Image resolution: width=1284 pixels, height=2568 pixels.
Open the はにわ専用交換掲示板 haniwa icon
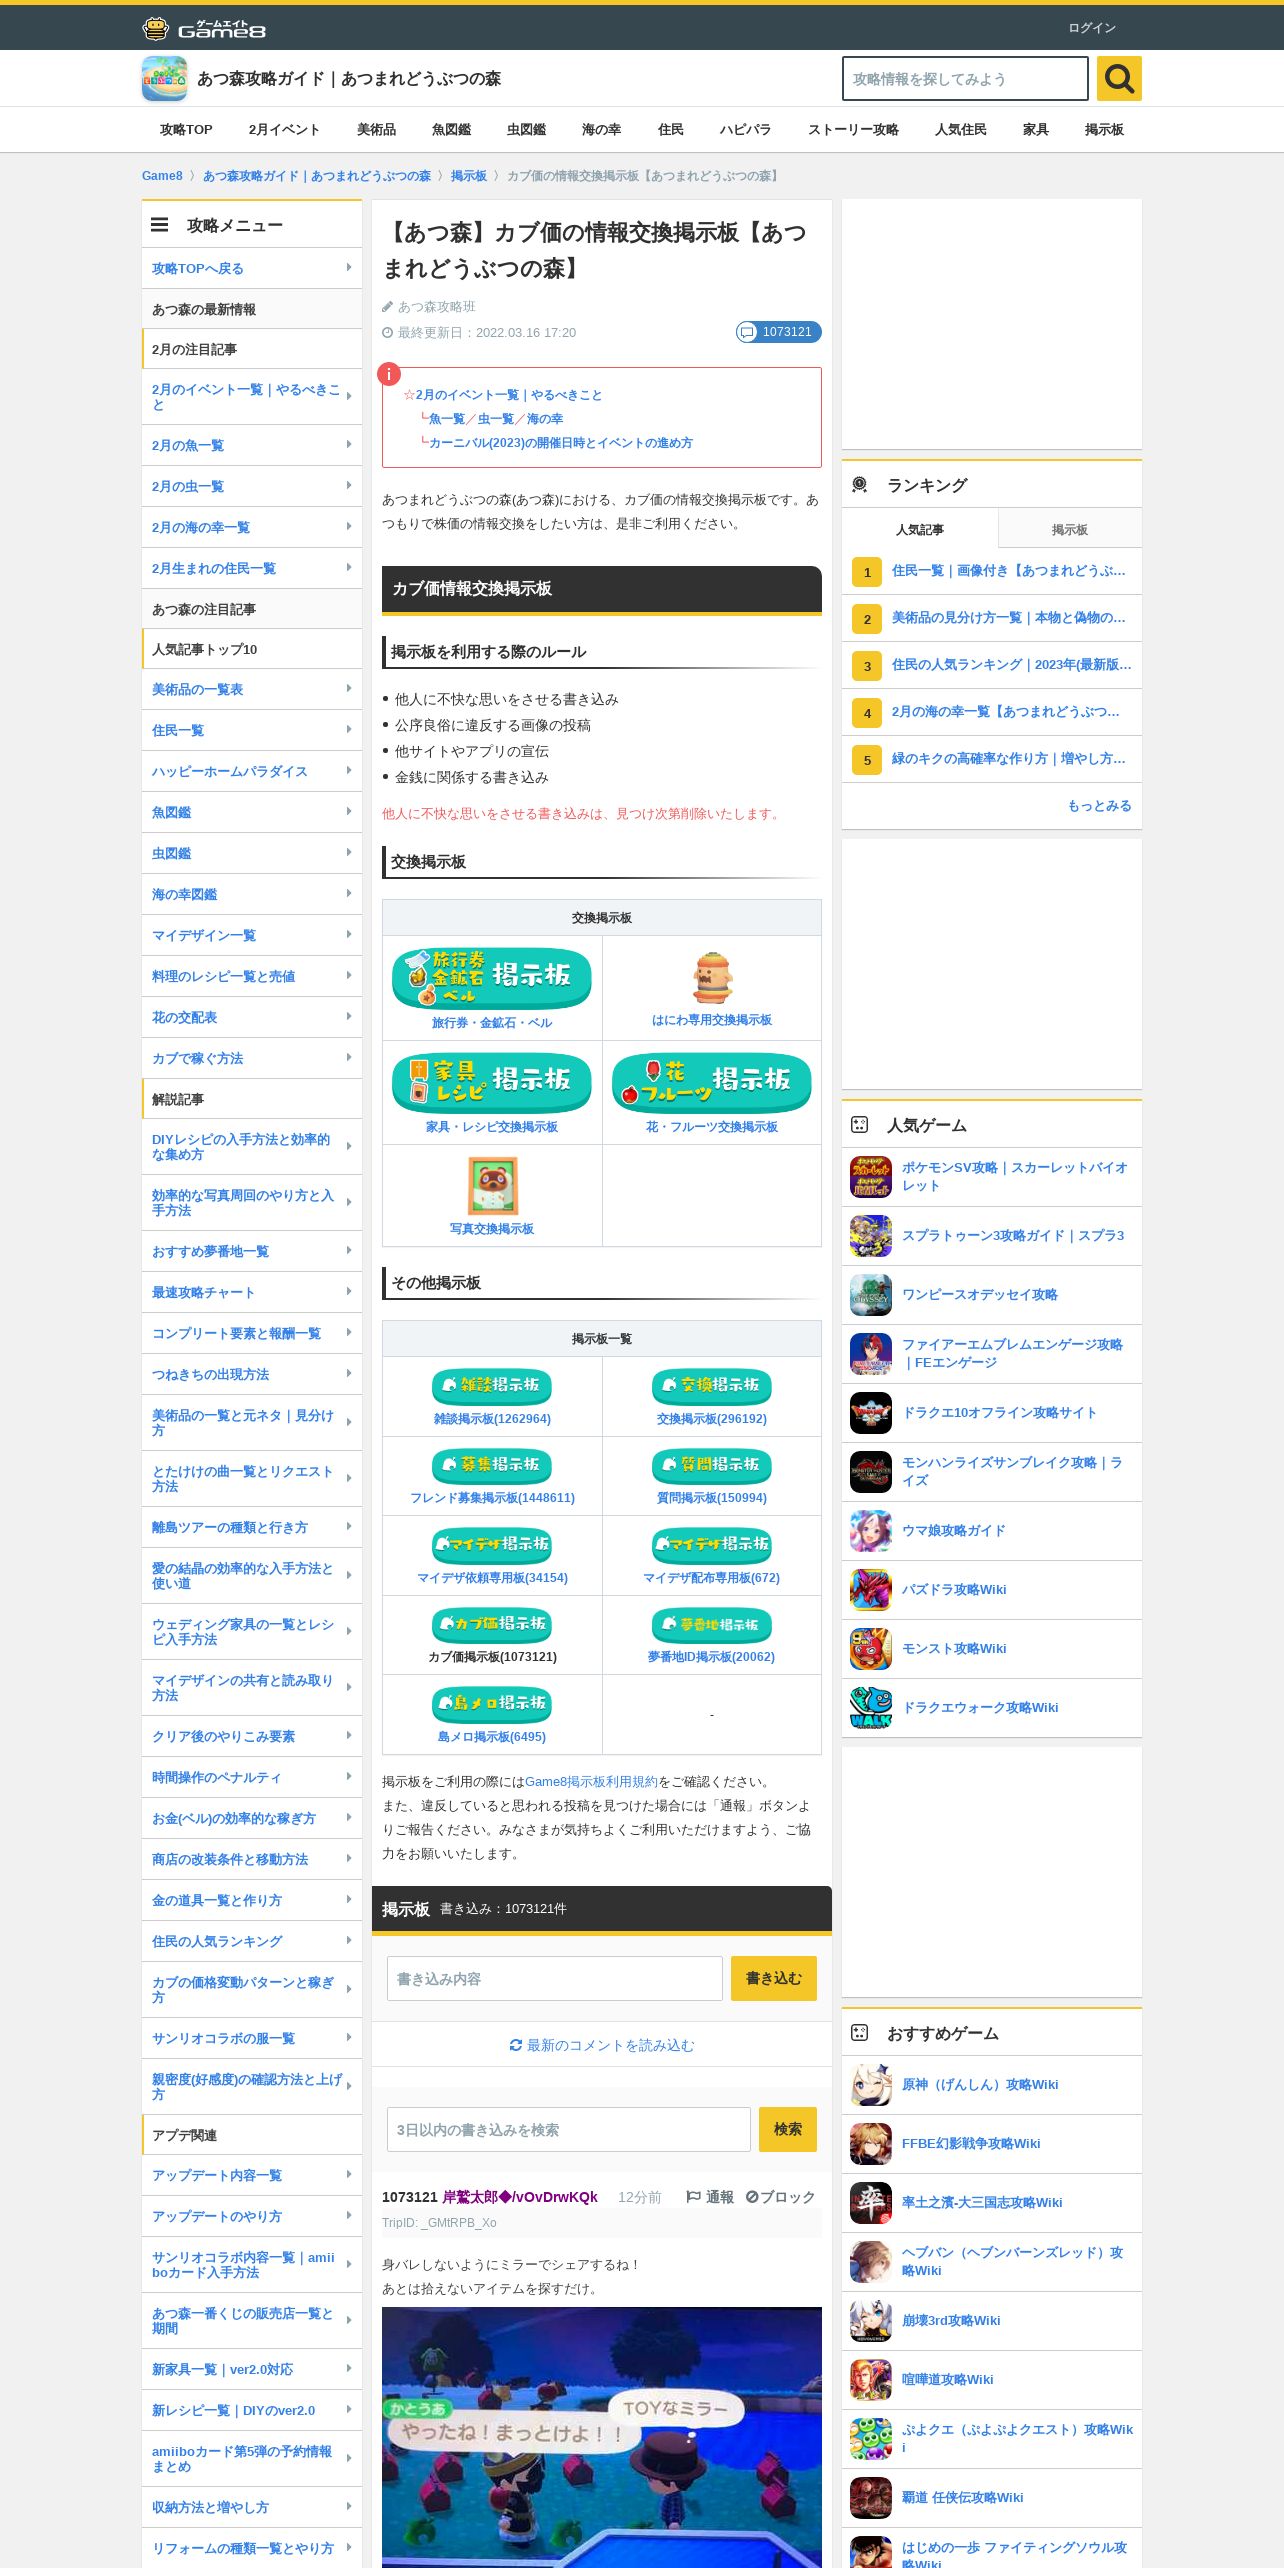[712, 978]
